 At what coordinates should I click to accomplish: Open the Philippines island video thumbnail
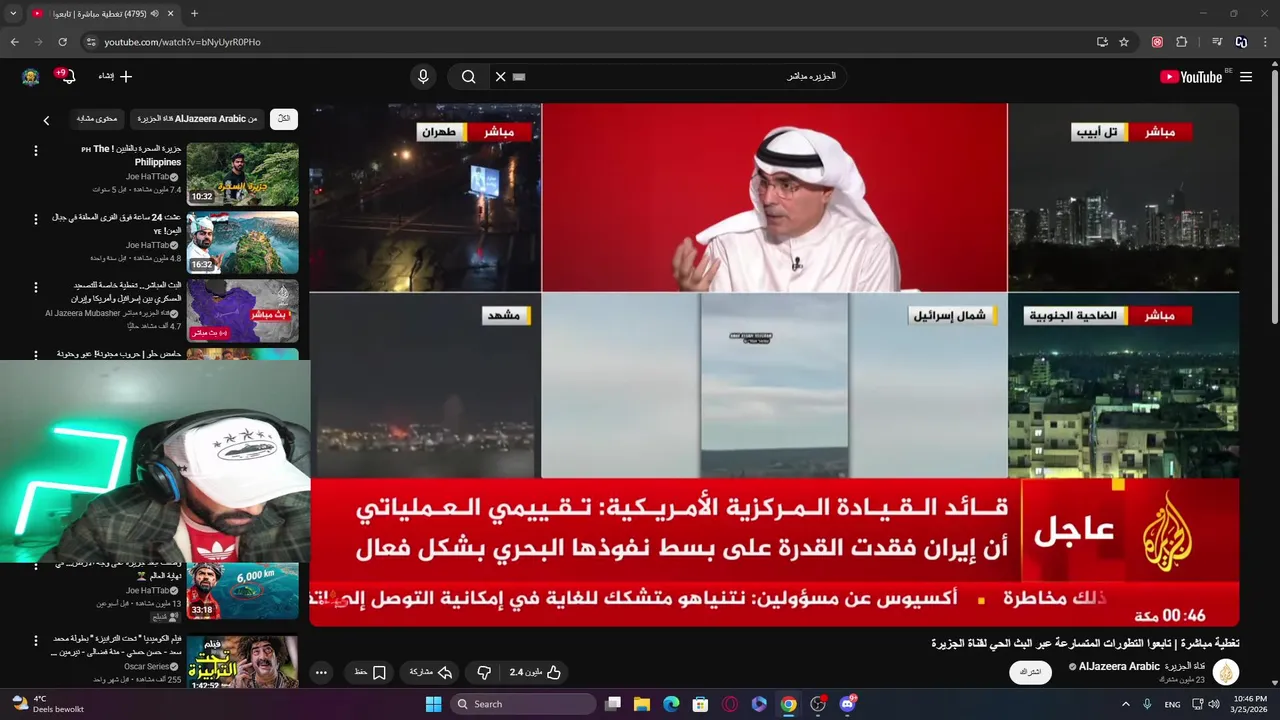tap(243, 174)
